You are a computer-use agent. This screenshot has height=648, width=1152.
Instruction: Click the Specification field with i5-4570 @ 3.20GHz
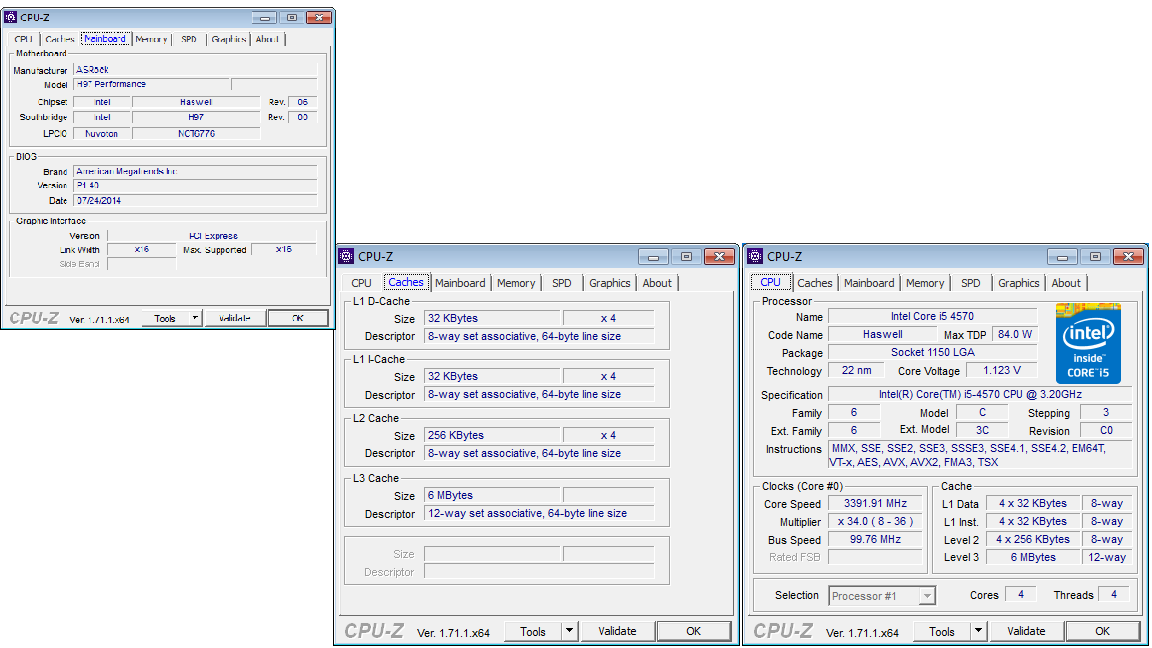(x=980, y=395)
